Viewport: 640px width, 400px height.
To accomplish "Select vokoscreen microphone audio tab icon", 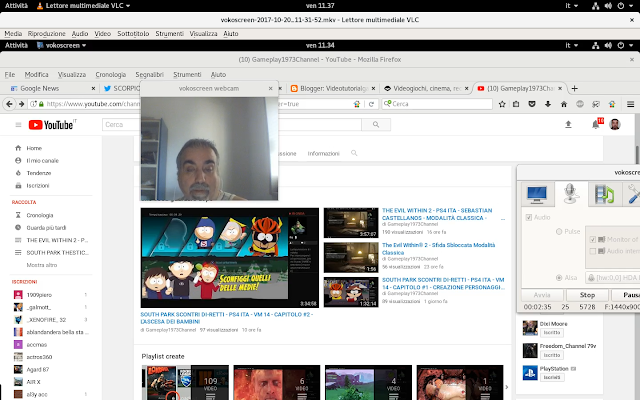I will point(570,194).
